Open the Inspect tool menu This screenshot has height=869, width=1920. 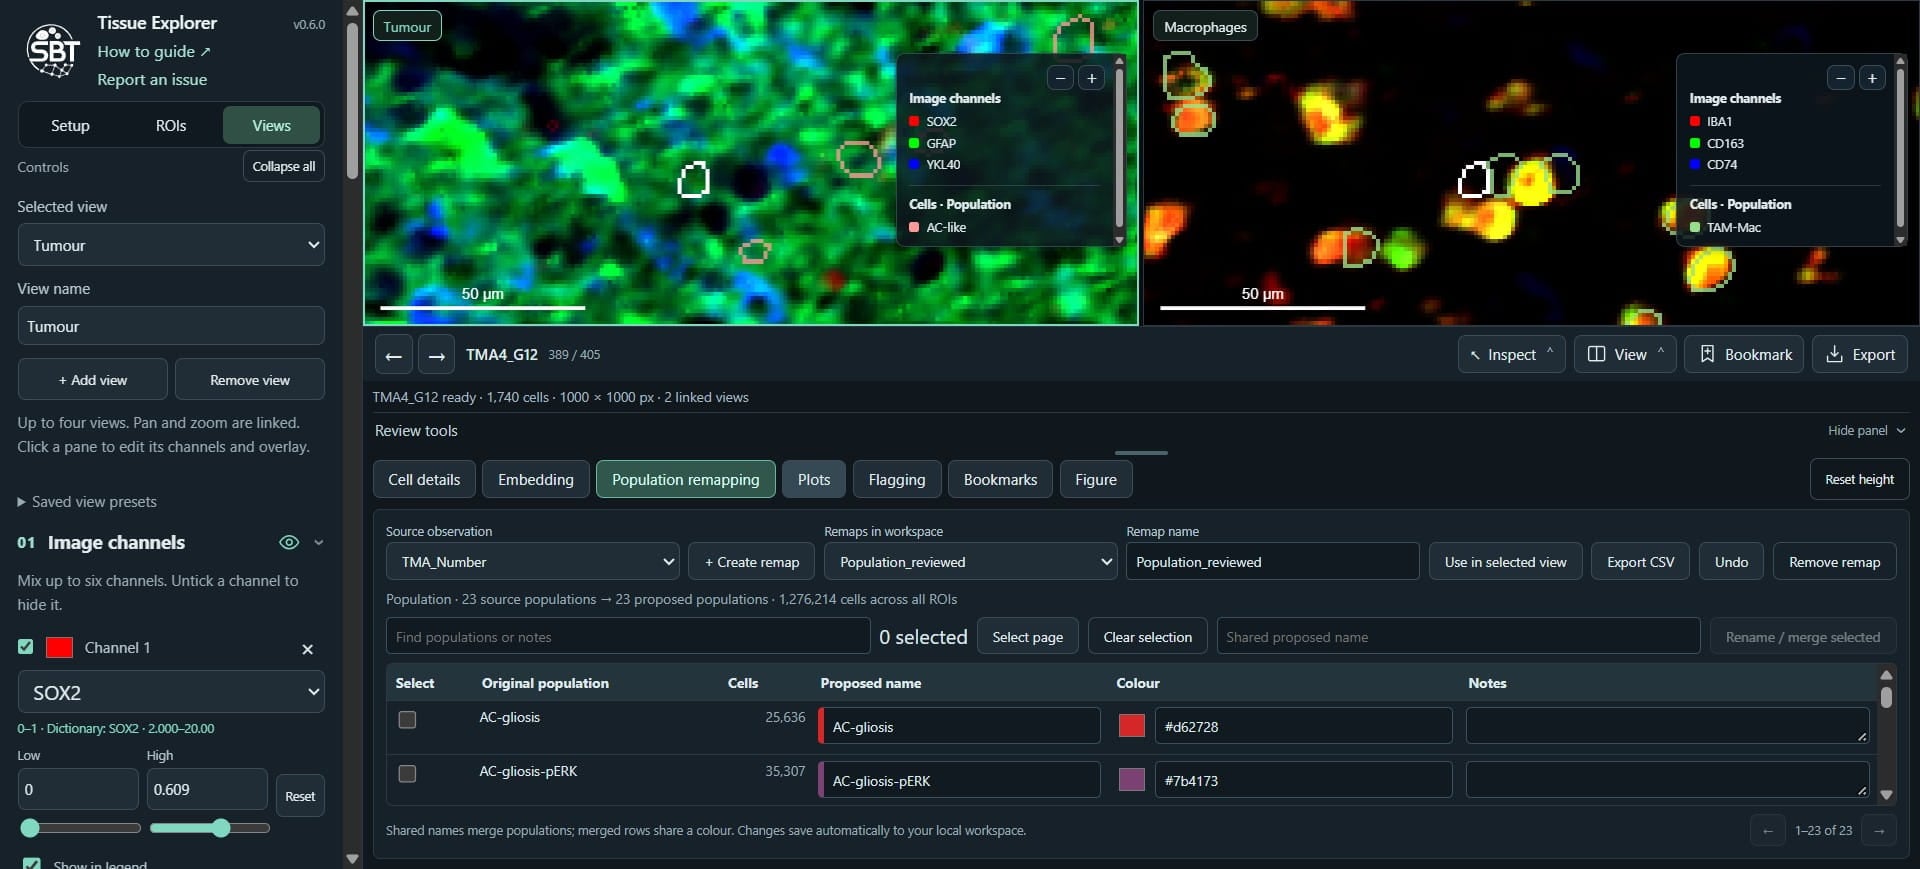tap(1511, 354)
